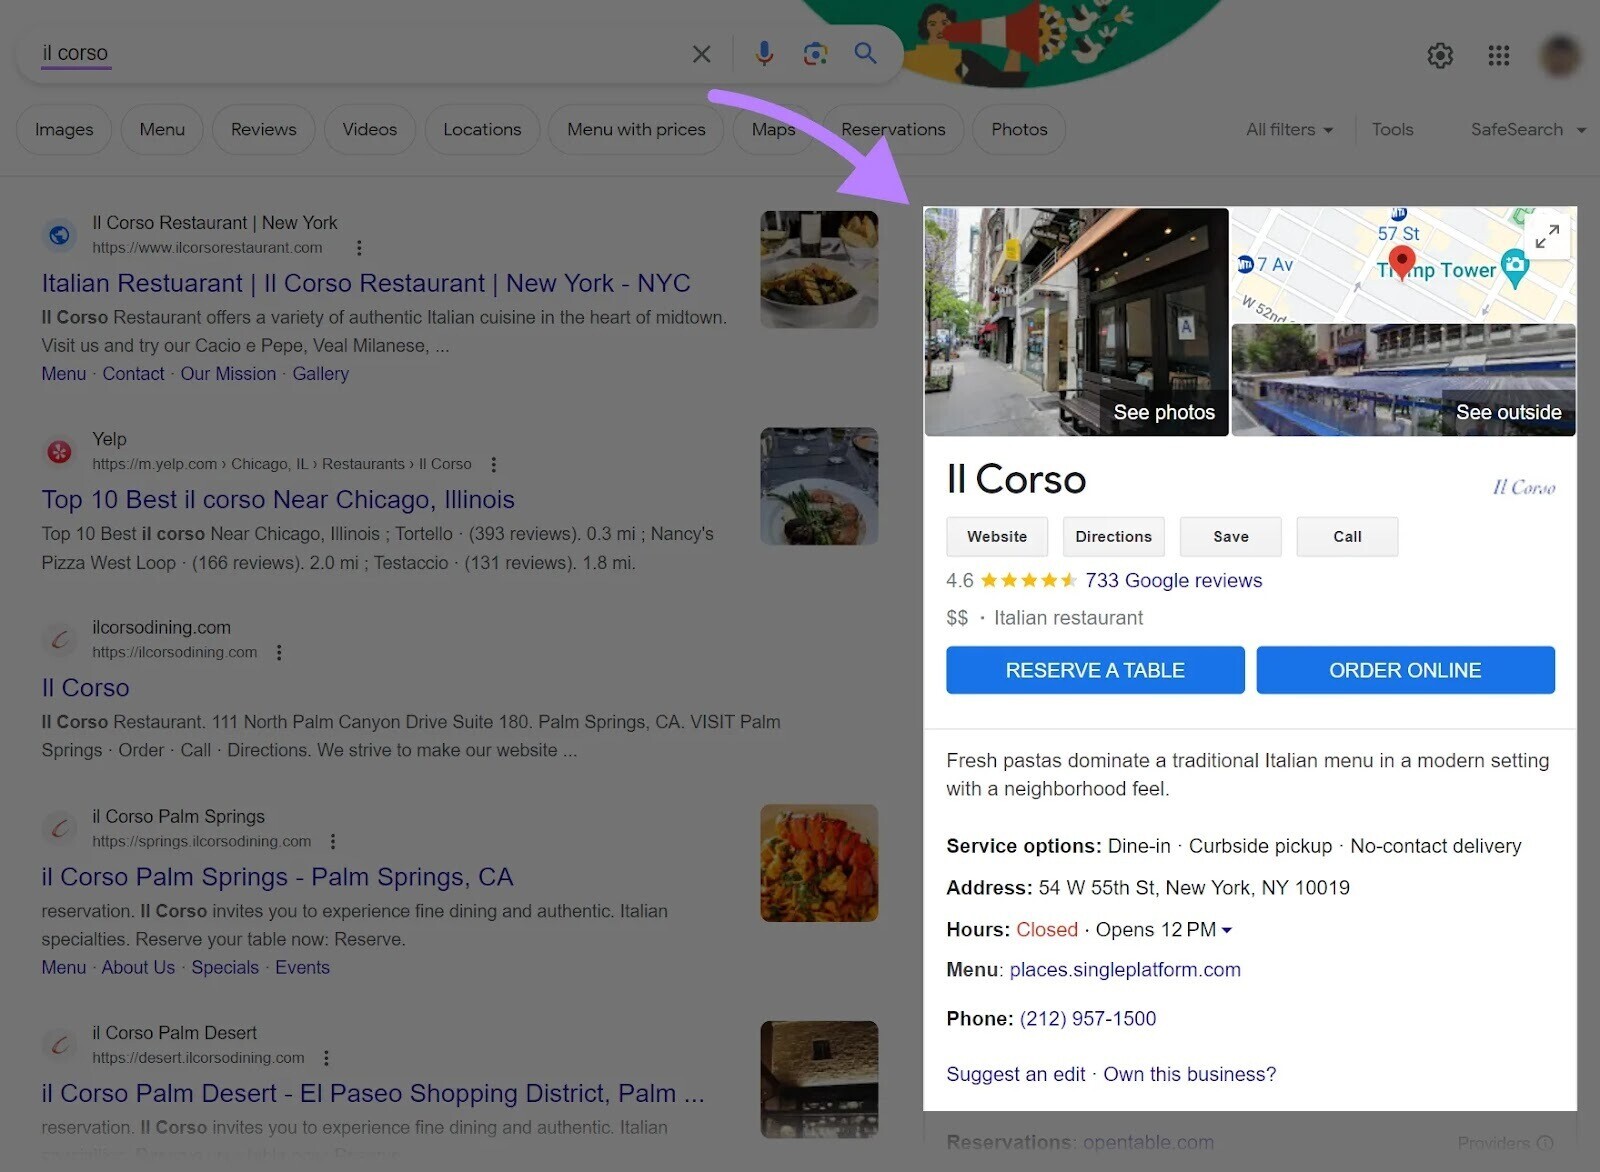Expand the All filters dropdown
The height and width of the screenshot is (1172, 1600).
click(x=1289, y=130)
